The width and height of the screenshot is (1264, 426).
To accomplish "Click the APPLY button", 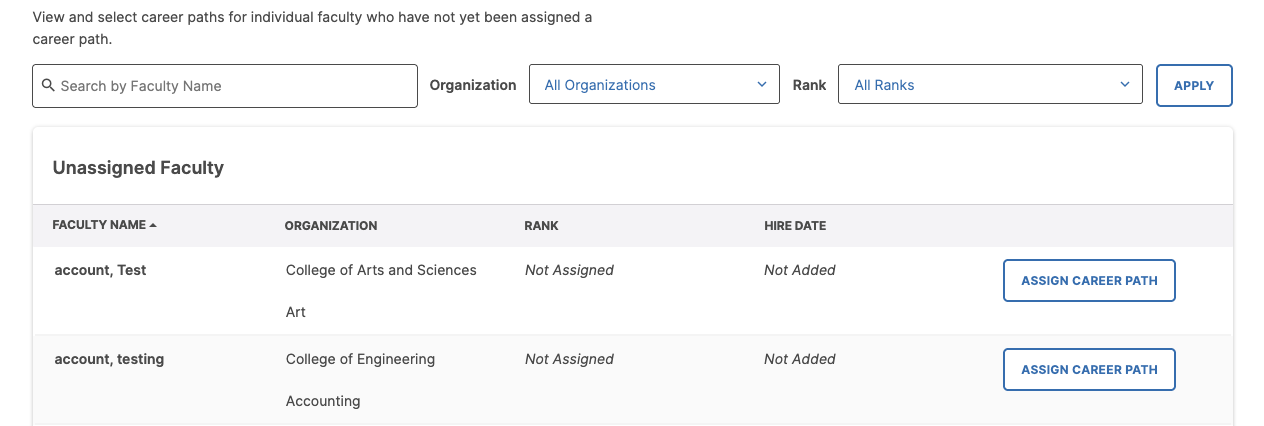I will point(1194,86).
